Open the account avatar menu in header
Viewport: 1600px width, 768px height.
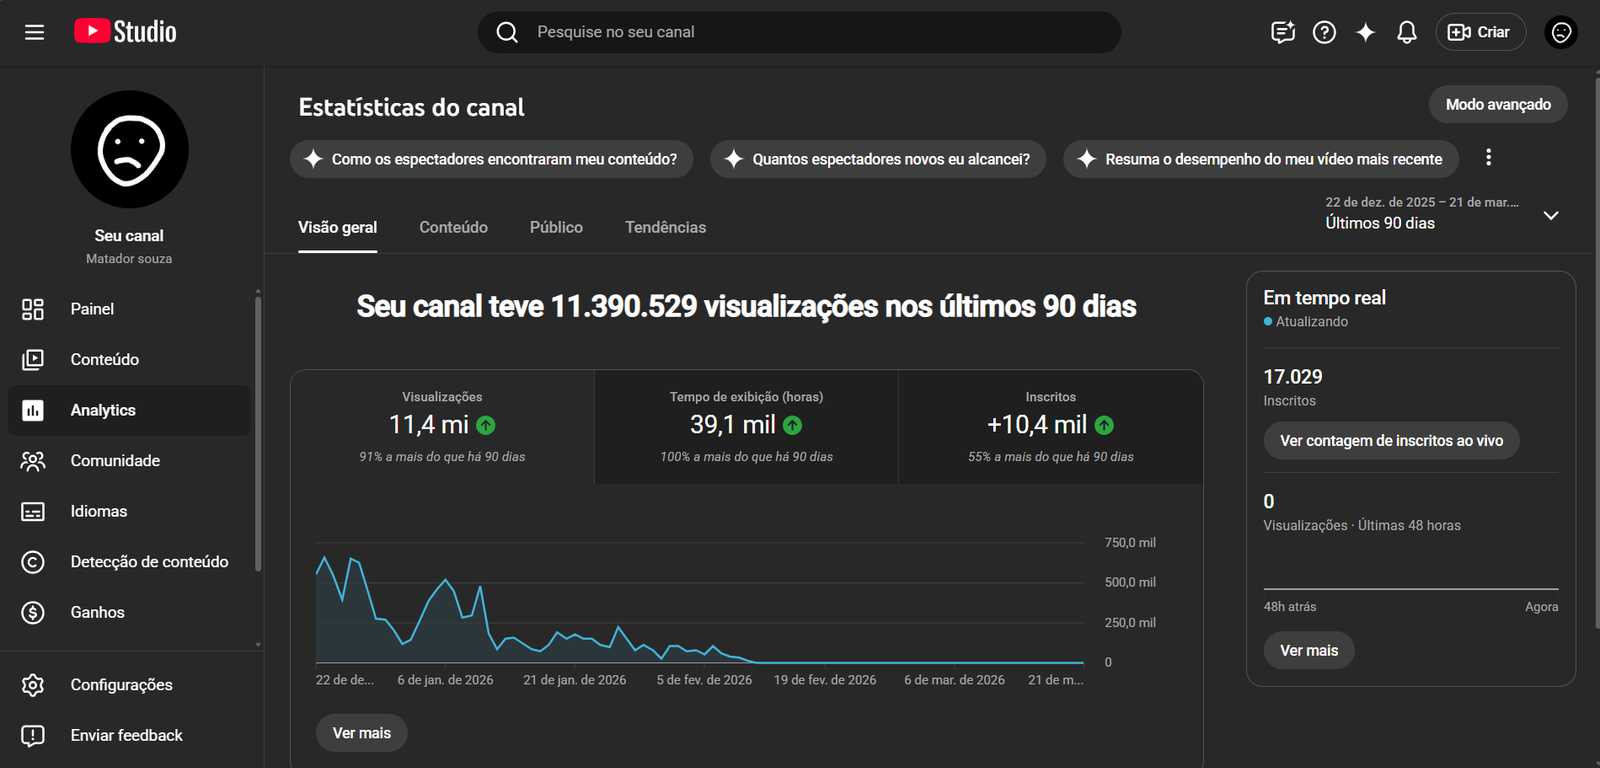[1561, 32]
